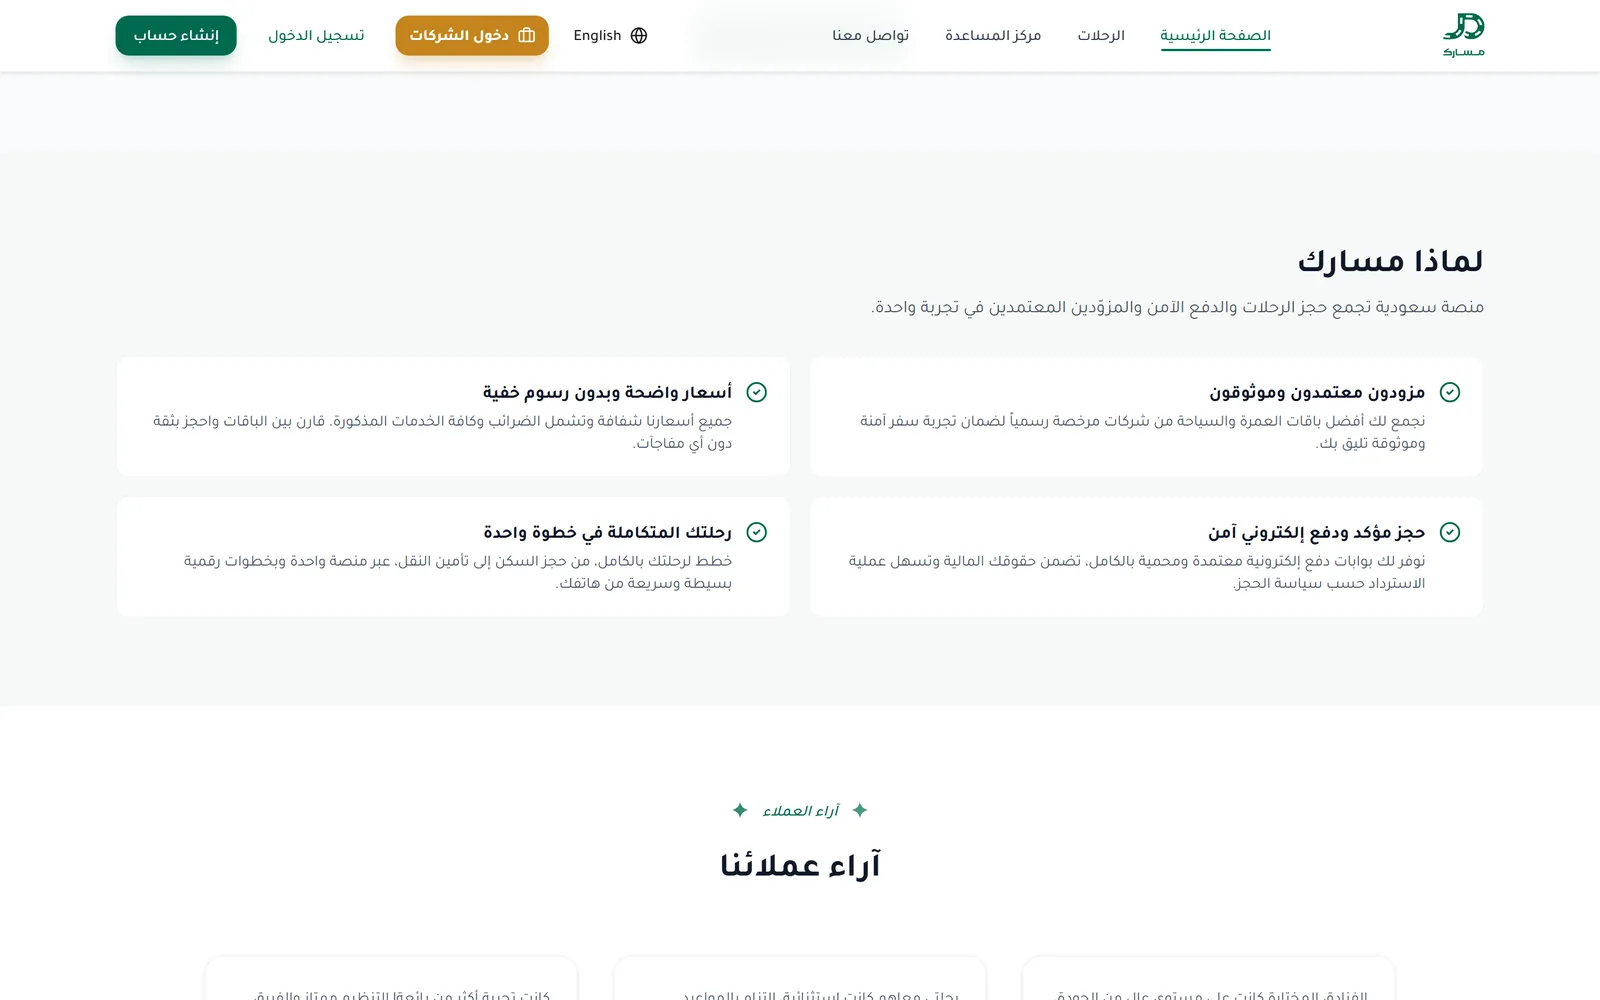Screen dimensions: 1600x1000
Task: Click description نجمع لك أفضل باقات العمرة
Action: pos(1142,432)
